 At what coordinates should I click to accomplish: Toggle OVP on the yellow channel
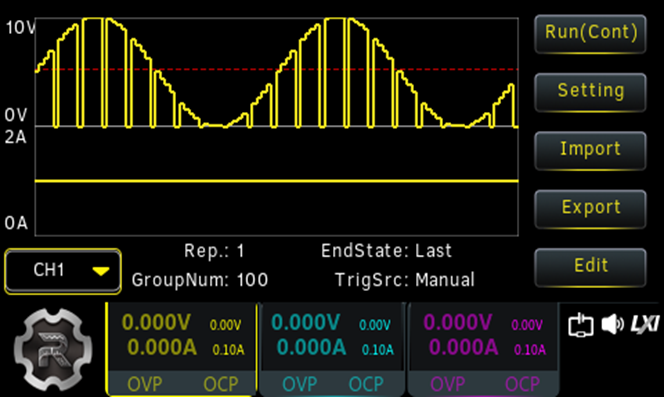click(x=145, y=384)
